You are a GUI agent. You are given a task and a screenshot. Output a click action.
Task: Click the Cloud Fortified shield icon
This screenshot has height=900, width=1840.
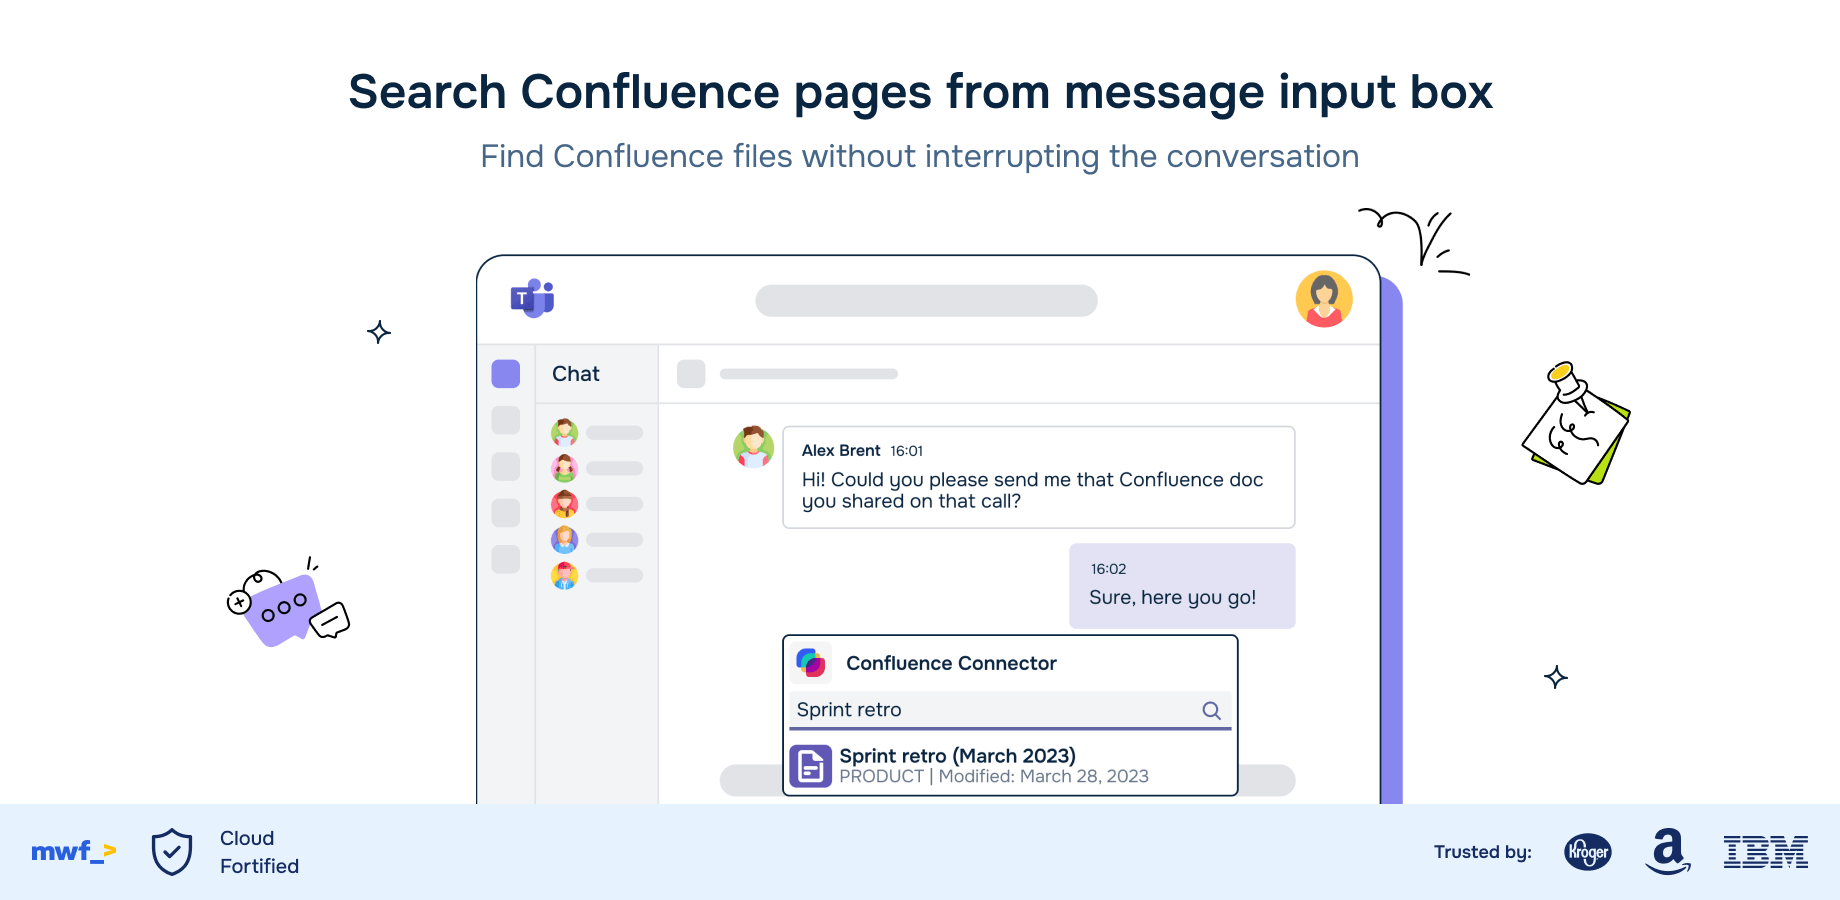pos(172,852)
